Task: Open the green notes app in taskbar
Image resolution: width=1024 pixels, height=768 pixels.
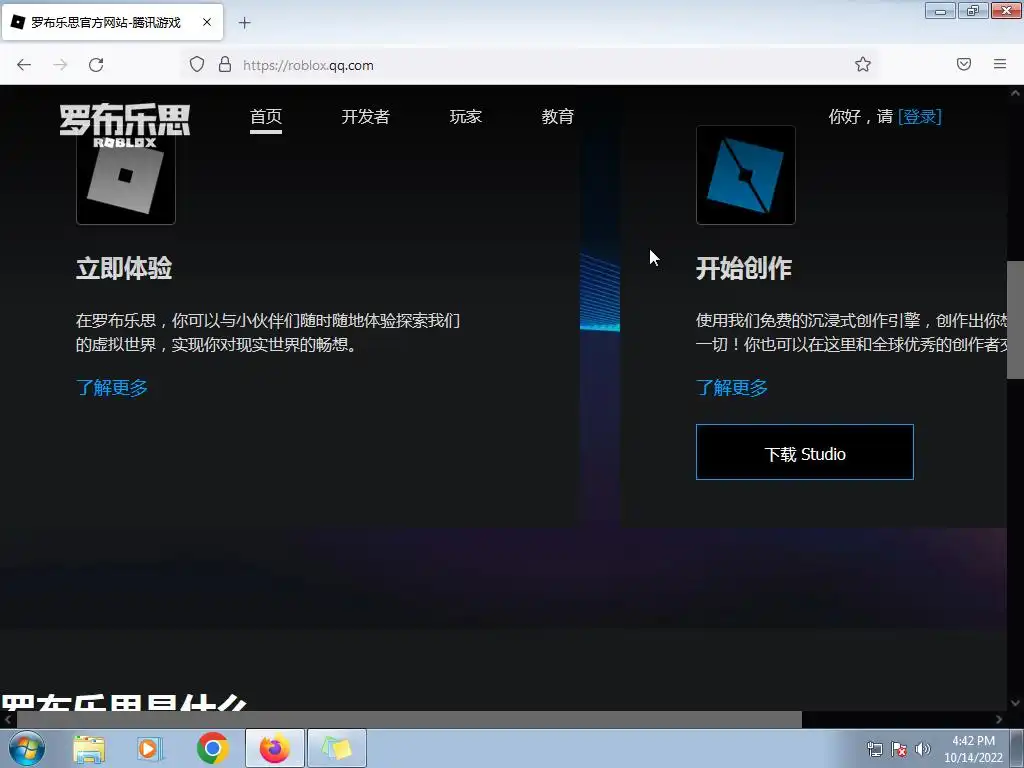Action: (x=337, y=748)
